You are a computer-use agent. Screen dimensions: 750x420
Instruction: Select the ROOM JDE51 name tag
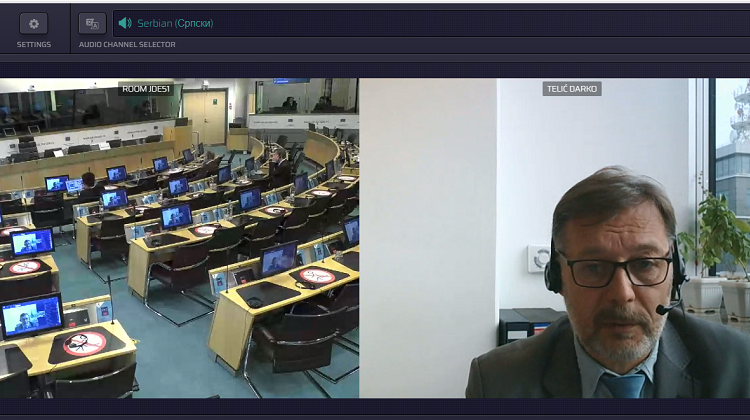(x=146, y=88)
